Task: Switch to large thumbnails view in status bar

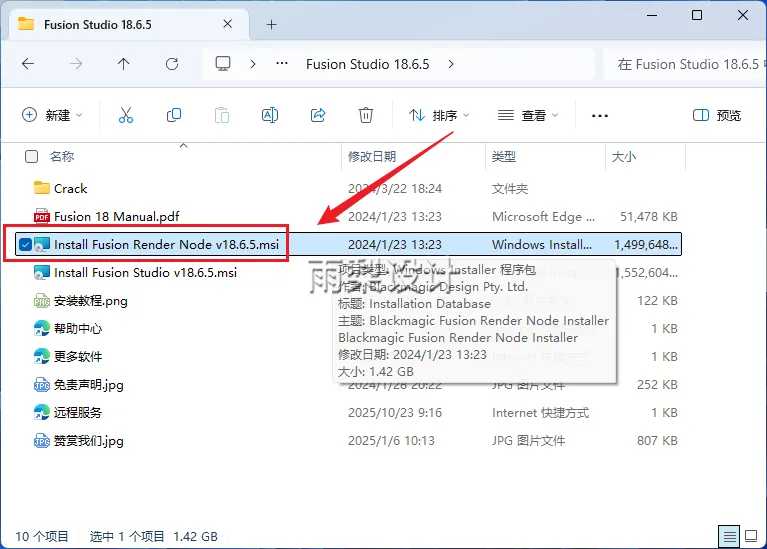Action: point(751,537)
